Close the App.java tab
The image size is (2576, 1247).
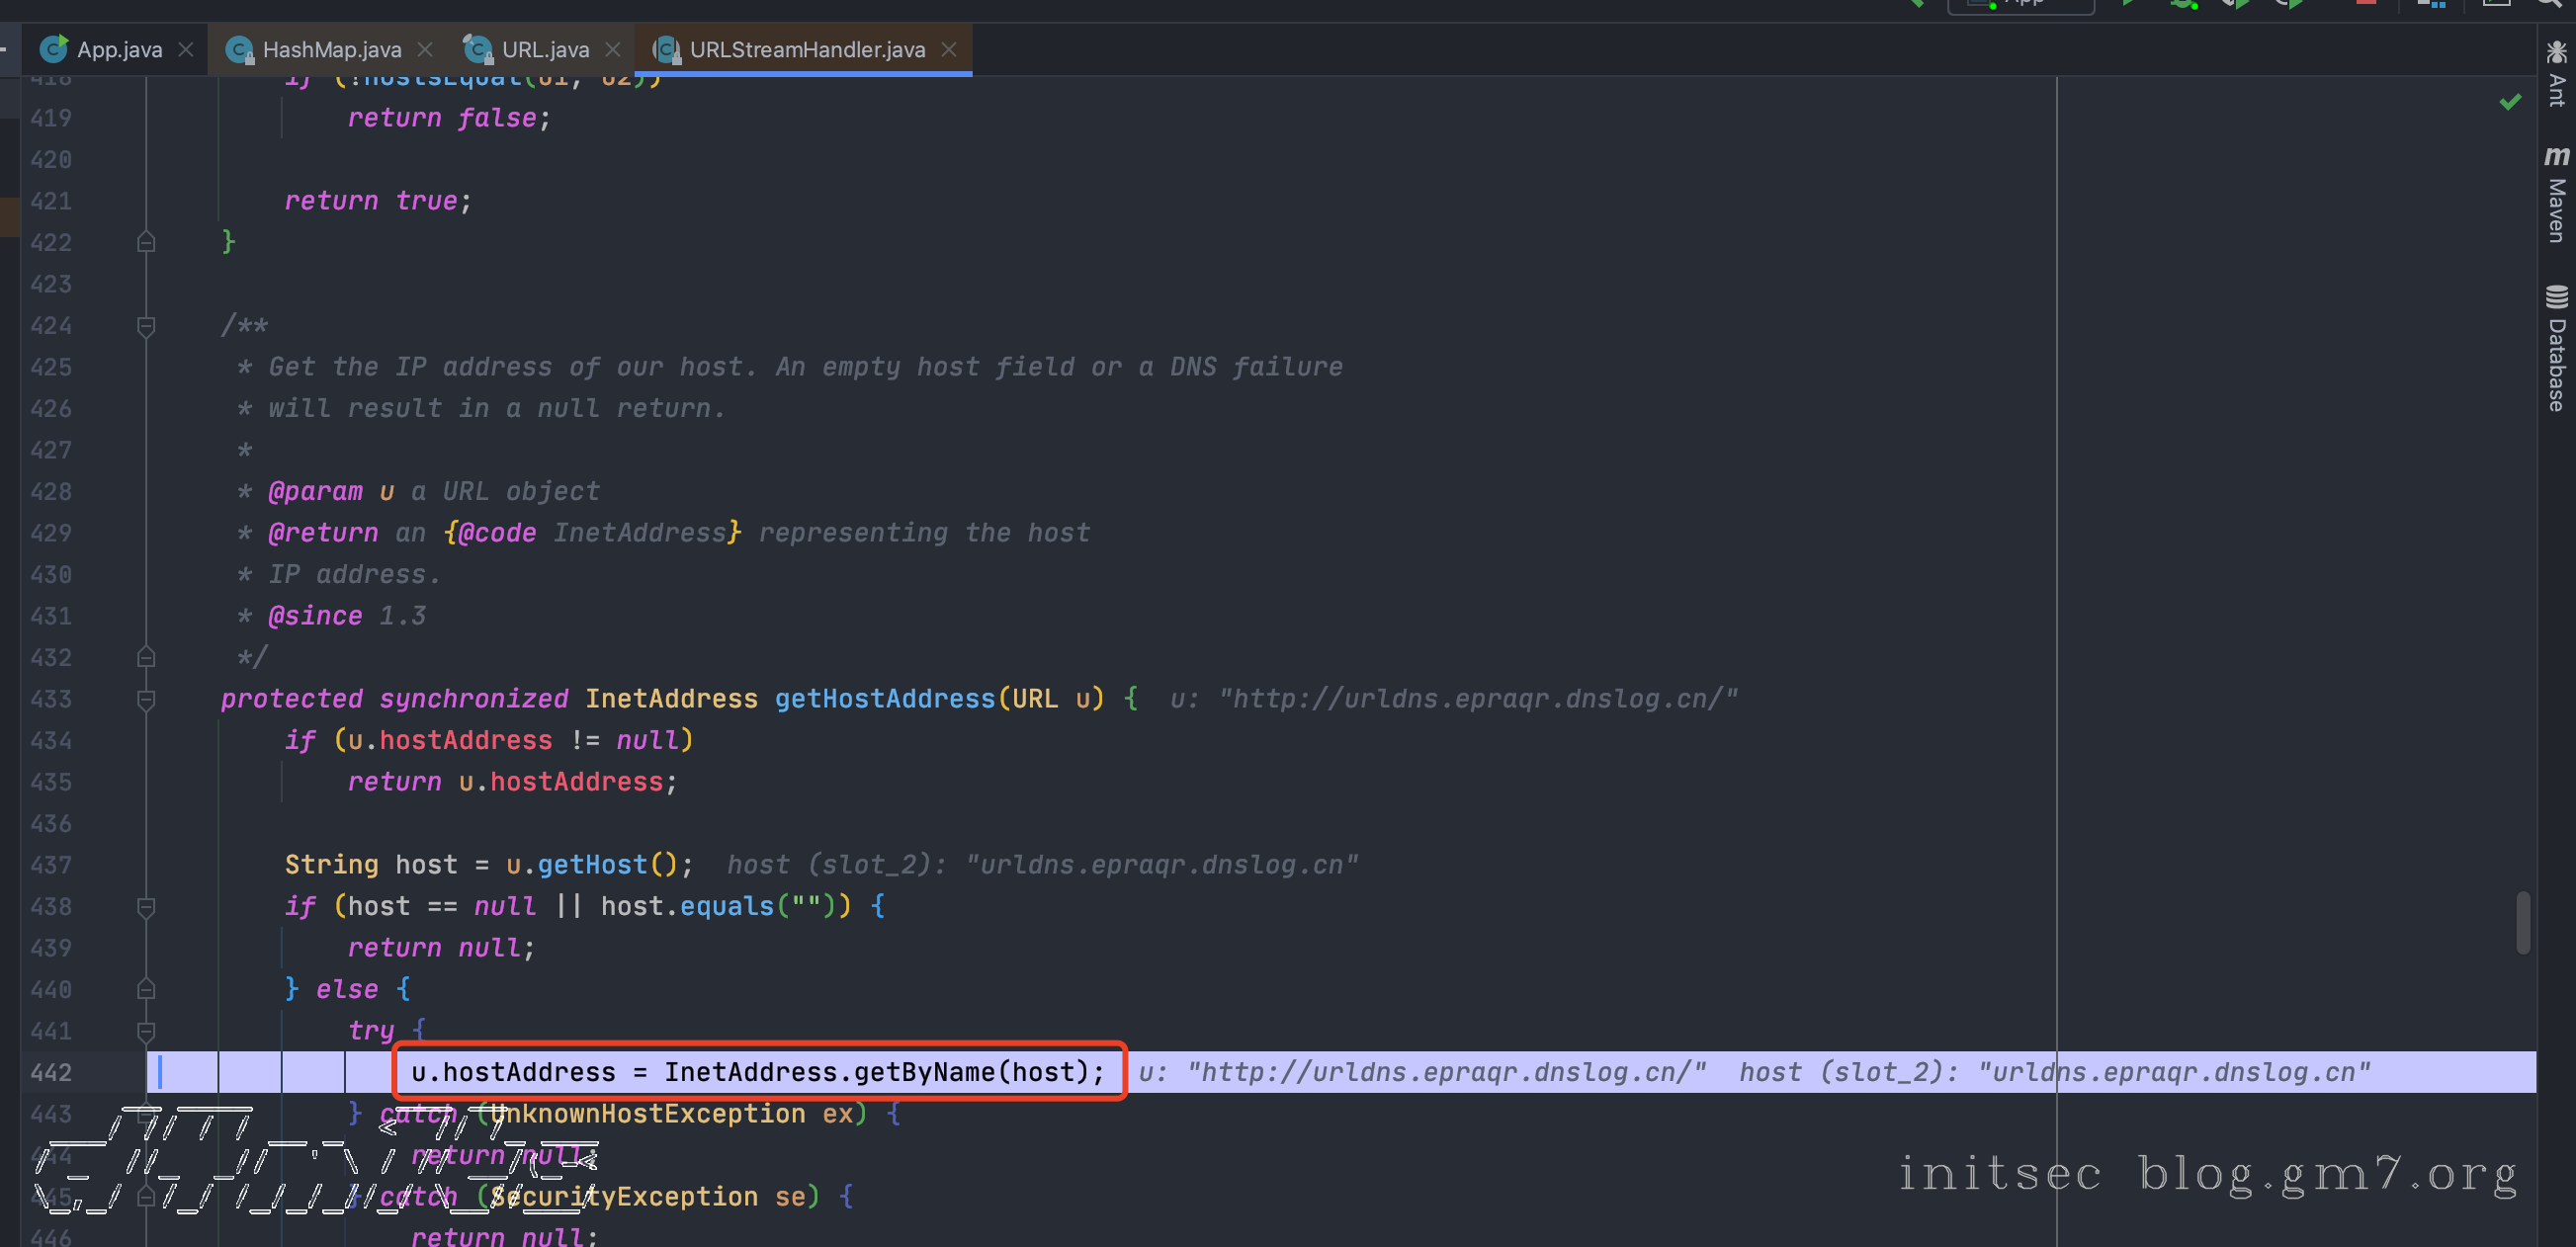[186, 49]
